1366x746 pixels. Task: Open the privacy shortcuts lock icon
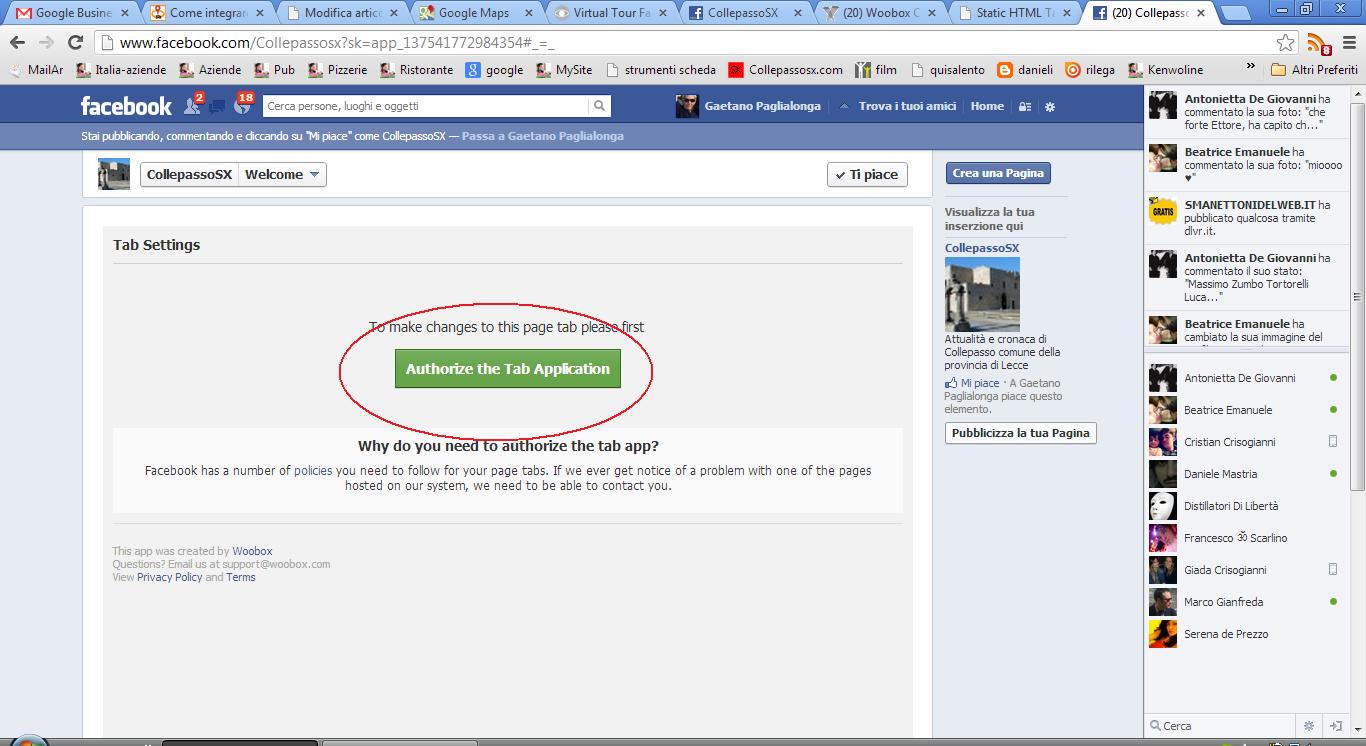[x=1025, y=107]
